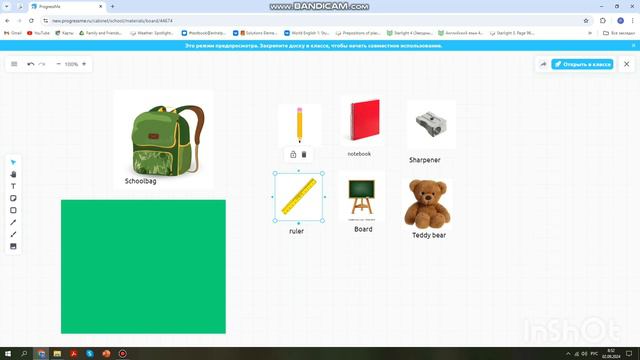Open the Все закладки bookmarks folder
The image size is (640, 360).
619,33
